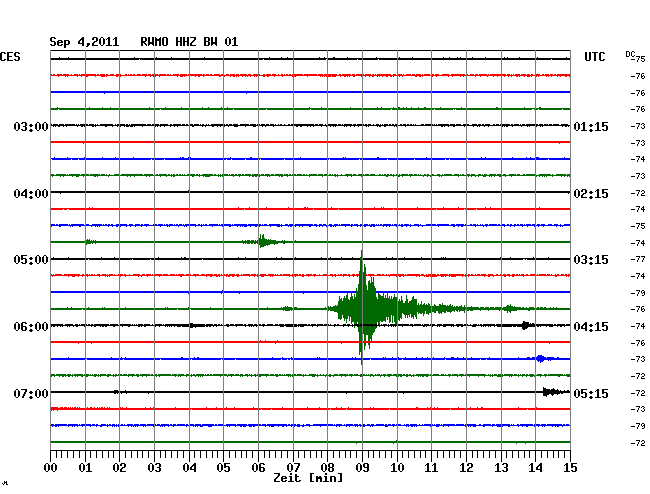The height and width of the screenshot is (494, 650).
Task: Click minute tick label 08
Action: (327, 468)
